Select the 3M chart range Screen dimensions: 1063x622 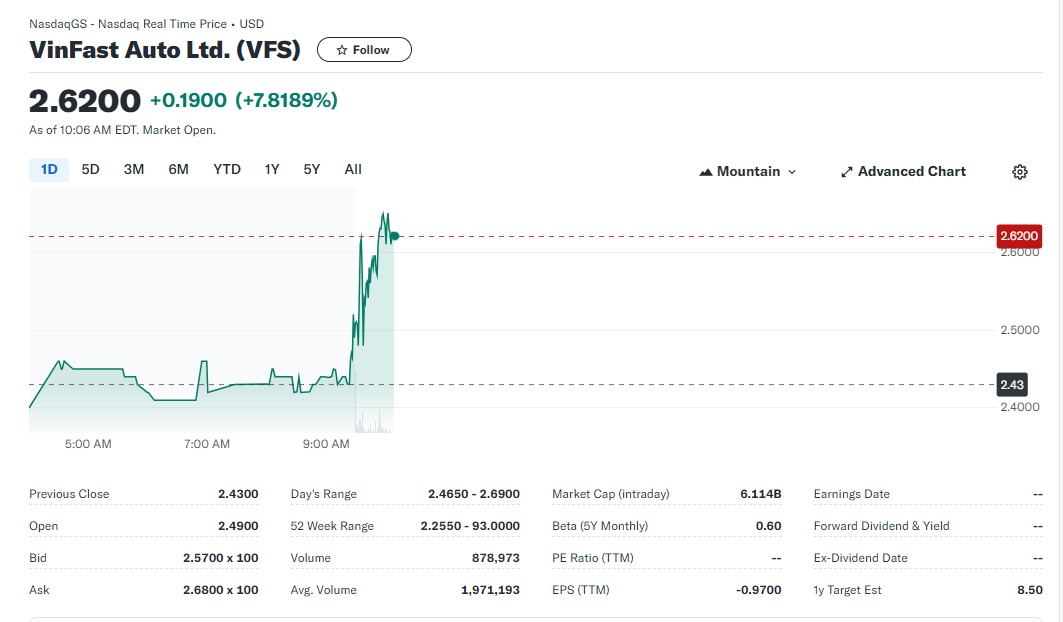134,170
